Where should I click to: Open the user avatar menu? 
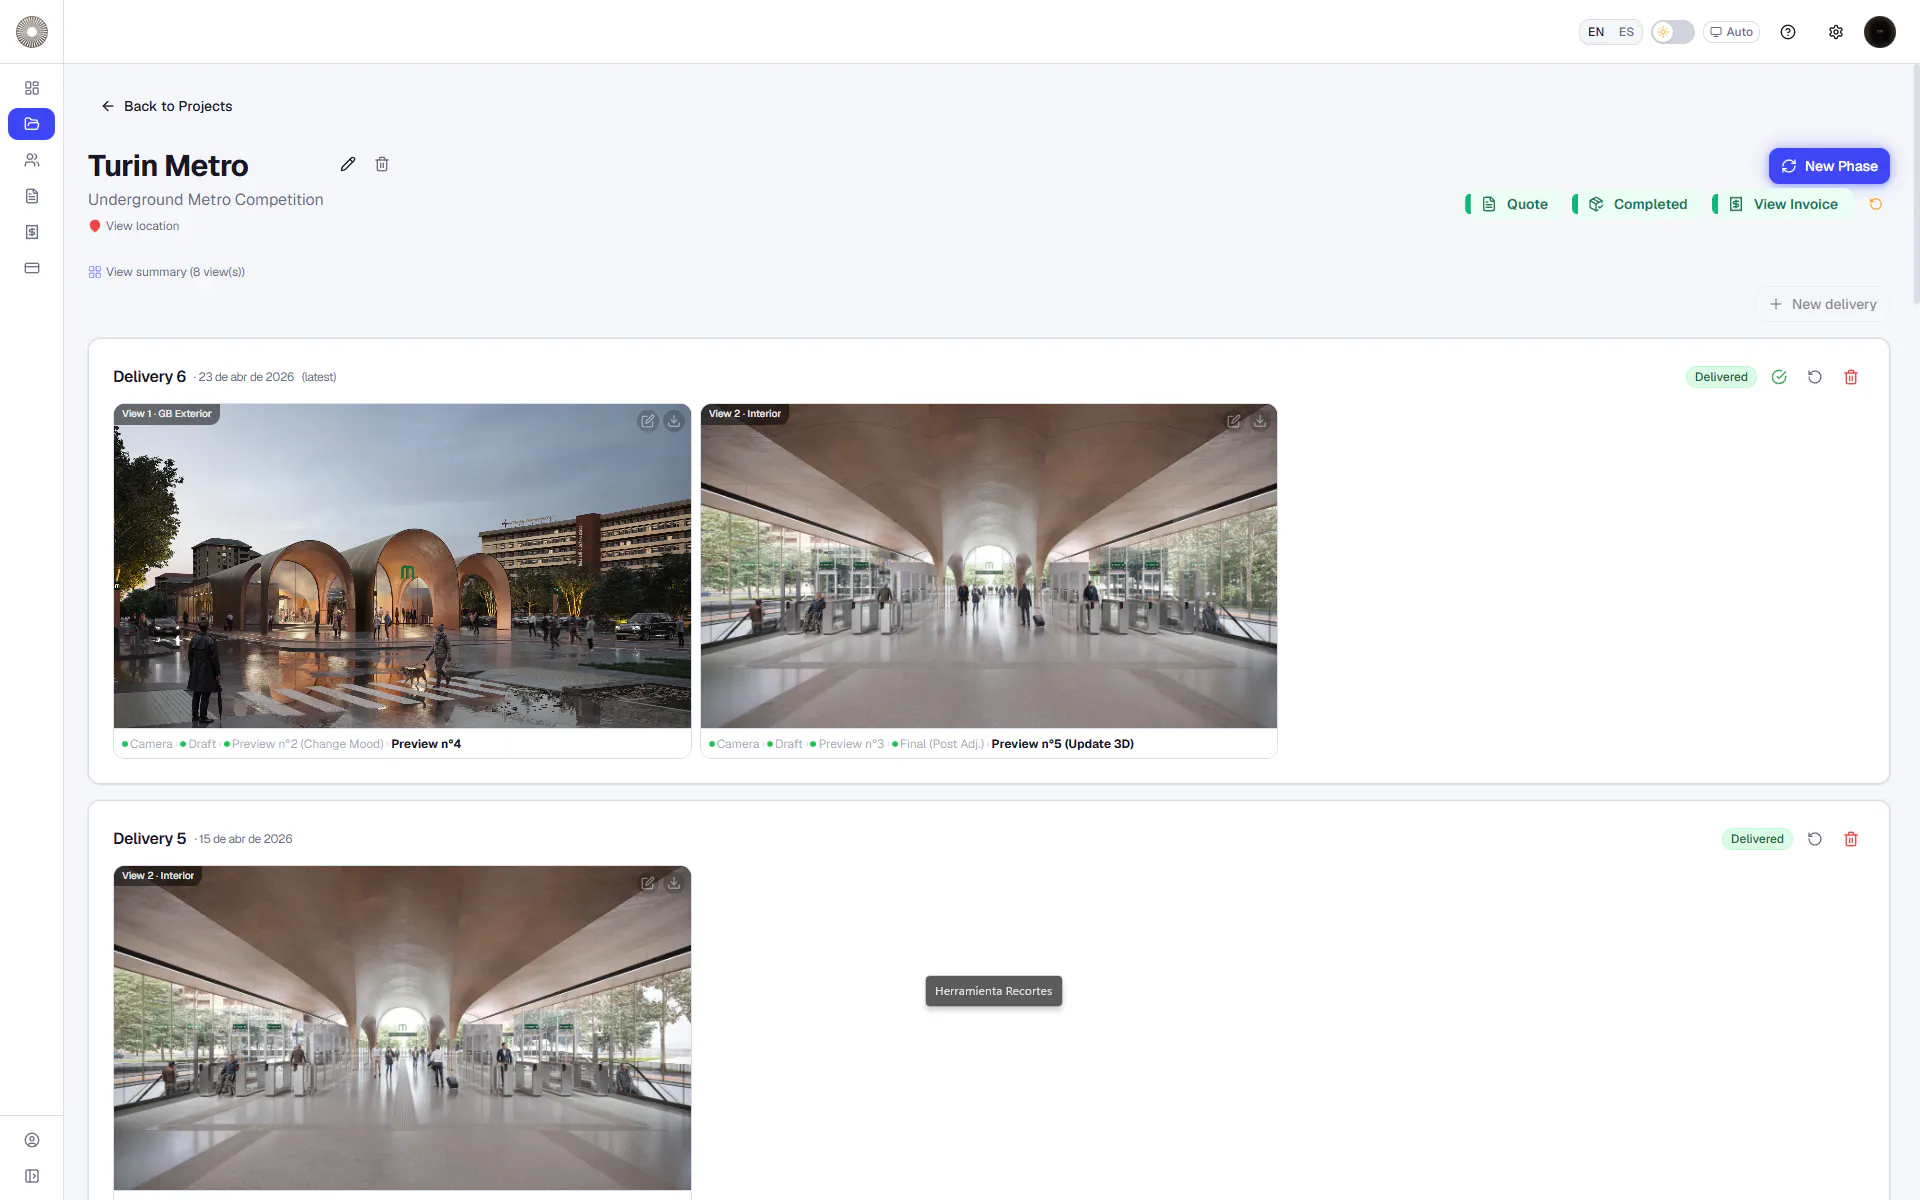pos(1880,32)
